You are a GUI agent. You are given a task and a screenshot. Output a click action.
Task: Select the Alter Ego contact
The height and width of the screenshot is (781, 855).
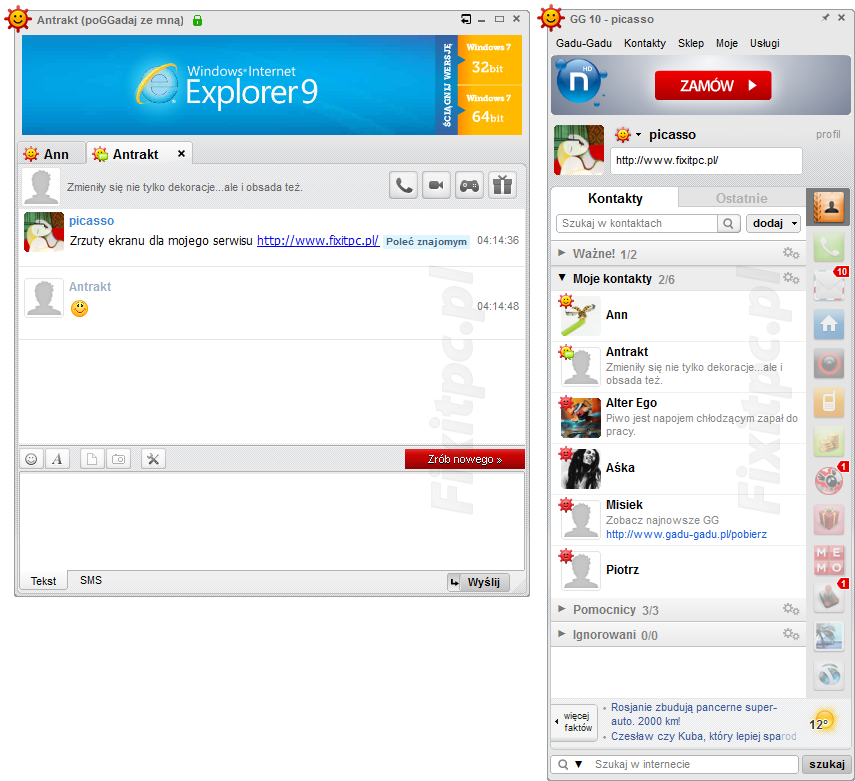click(678, 418)
